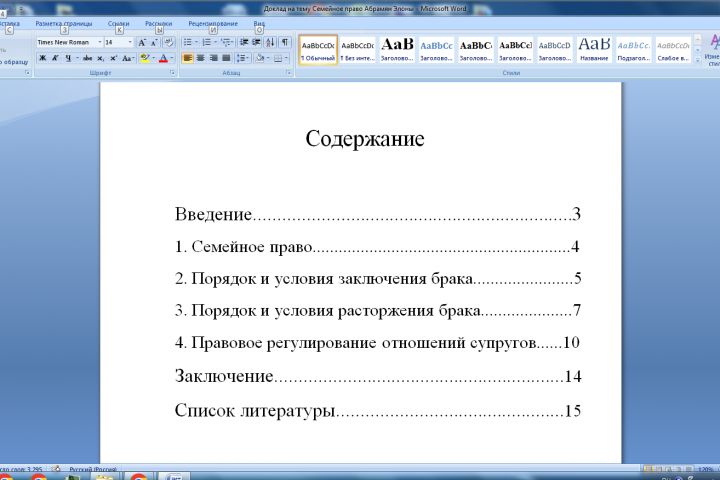Center the paragraph text
Viewport: 720px width, 480px height.
point(200,58)
